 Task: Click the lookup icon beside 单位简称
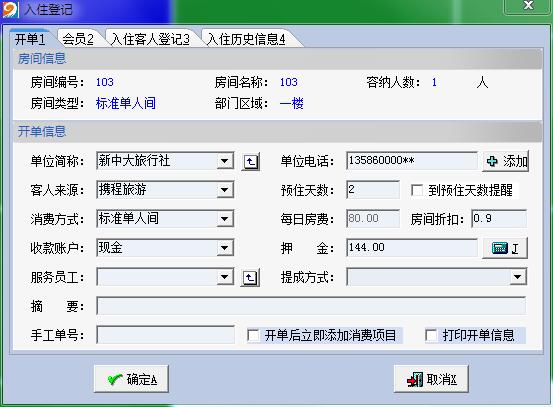[250, 162]
